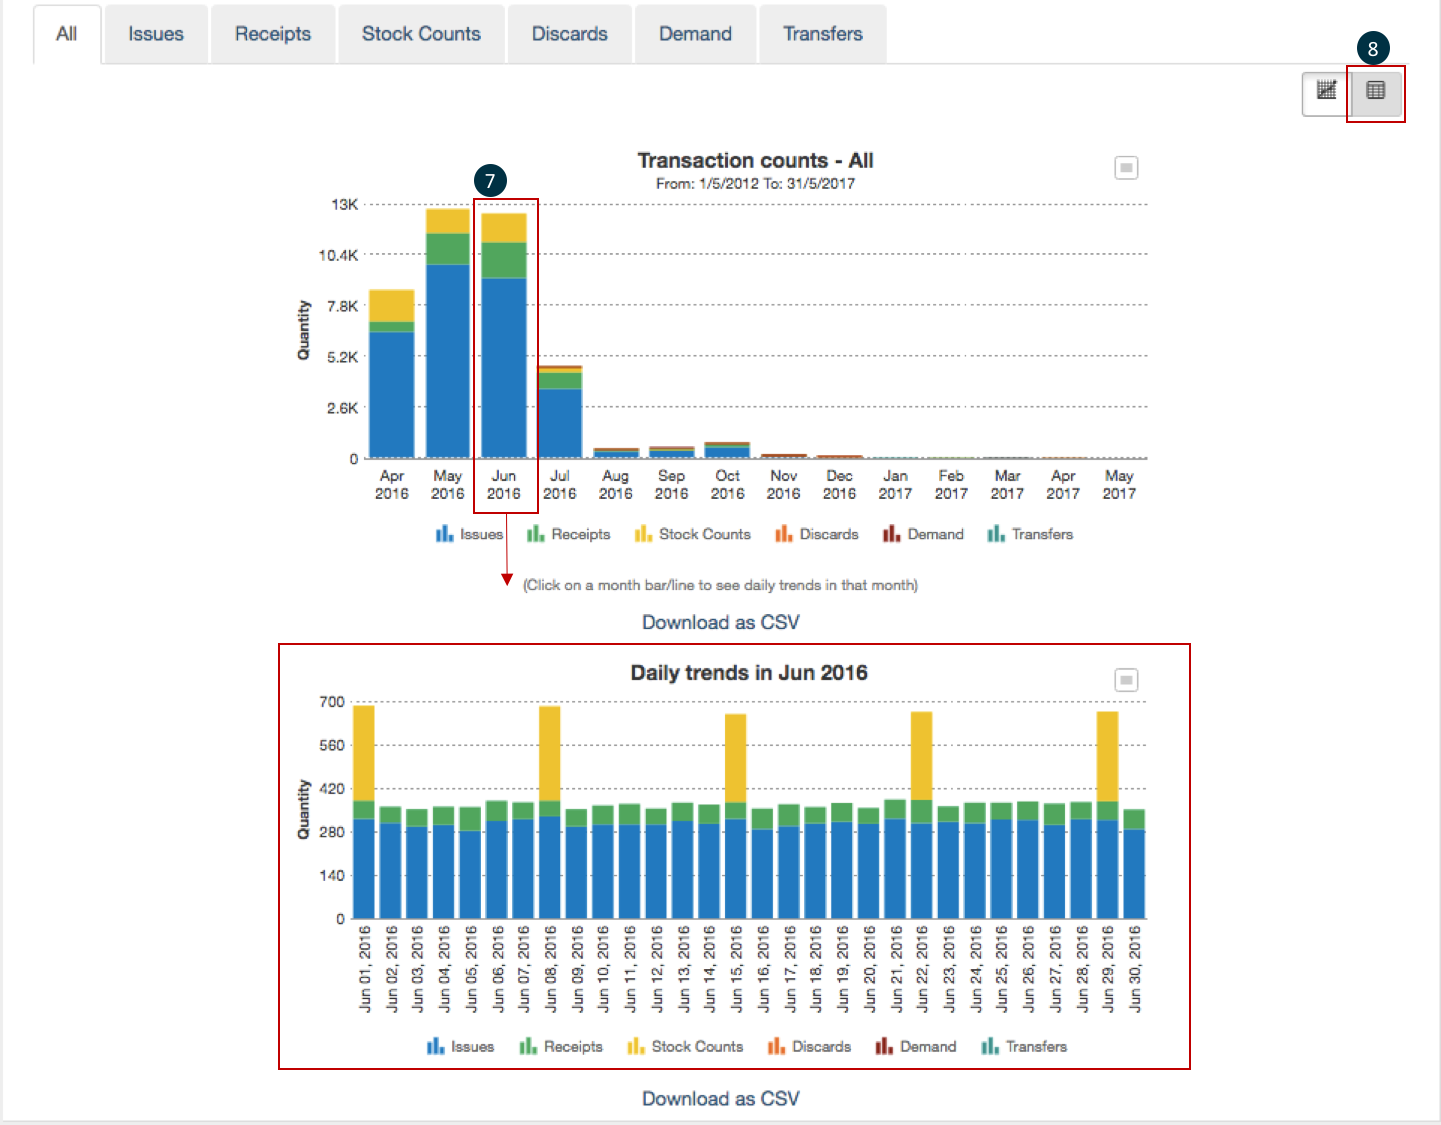The image size is (1441, 1125).
Task: Toggle Demand series in the top chart legend
Action: (923, 534)
